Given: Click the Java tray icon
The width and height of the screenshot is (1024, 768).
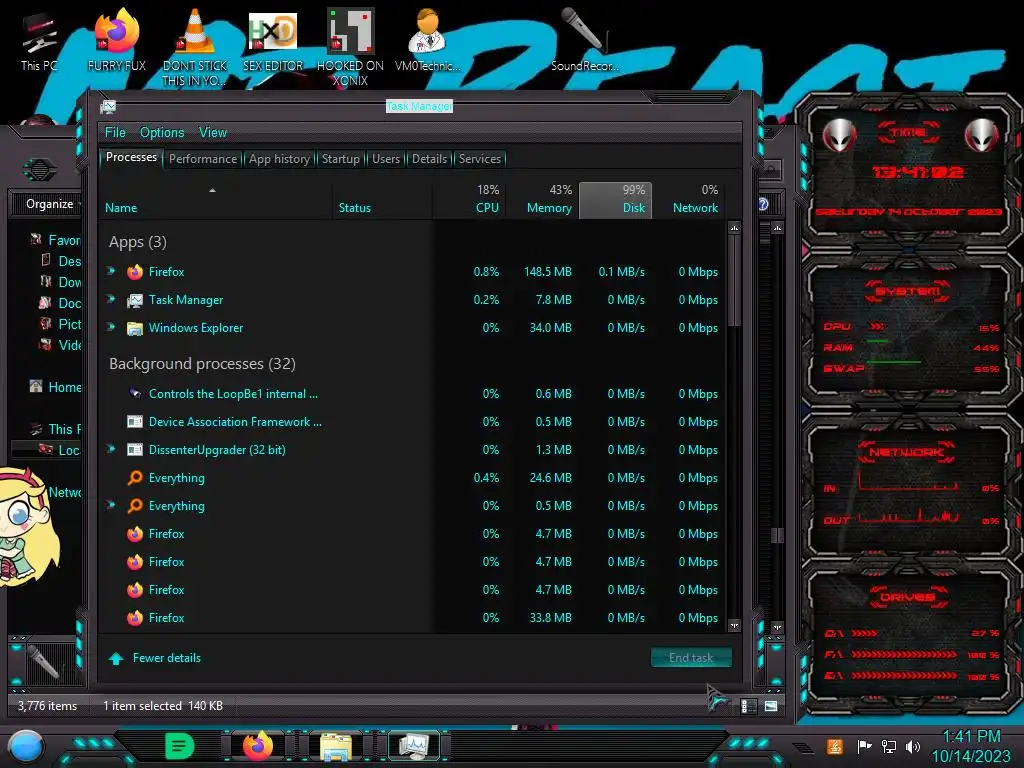Looking at the screenshot, I should click(x=835, y=746).
